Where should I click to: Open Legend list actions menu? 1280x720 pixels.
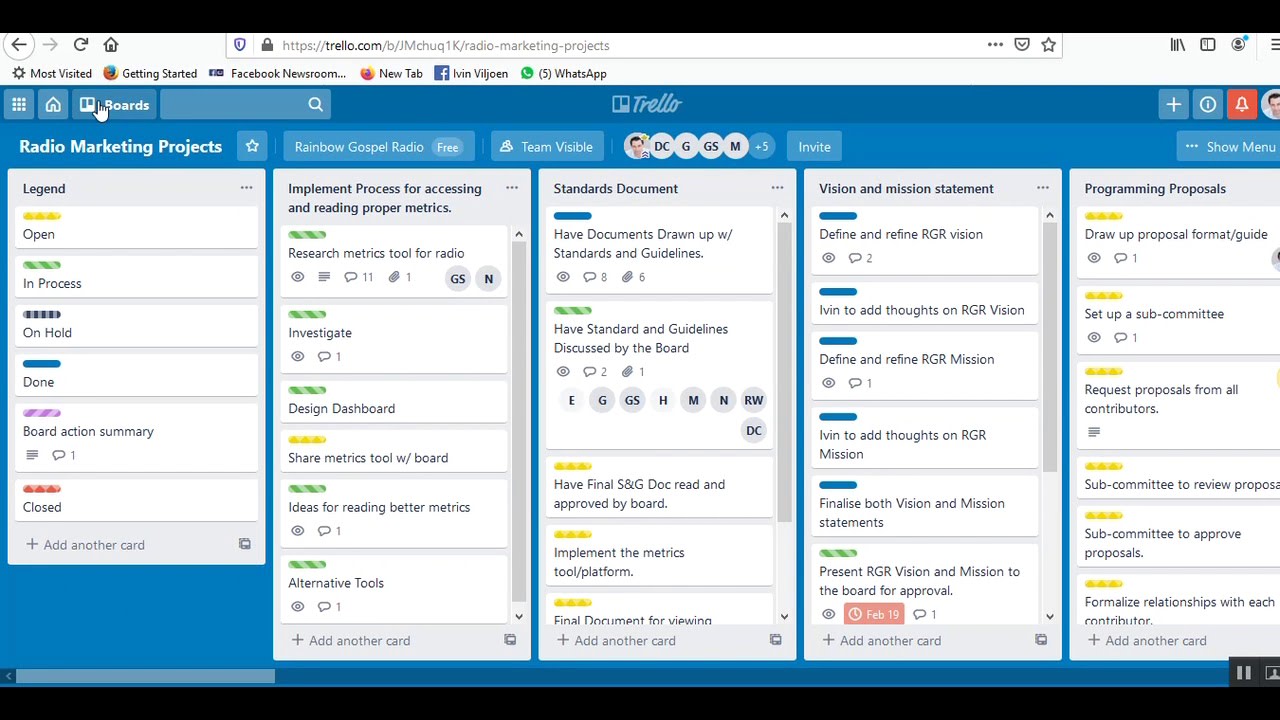[x=246, y=188]
